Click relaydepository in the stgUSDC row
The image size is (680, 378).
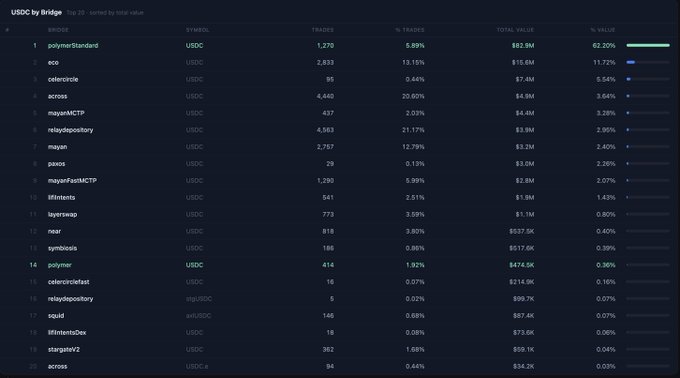click(x=70, y=299)
